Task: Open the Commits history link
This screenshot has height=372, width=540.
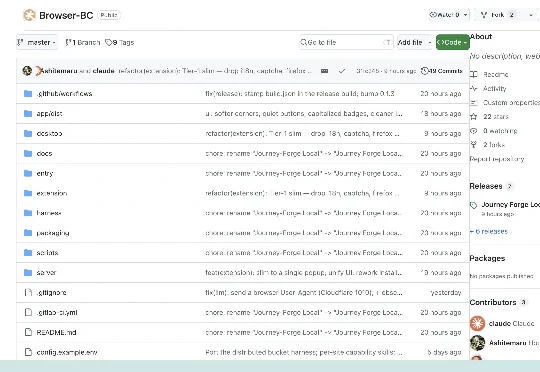Action: (442, 71)
